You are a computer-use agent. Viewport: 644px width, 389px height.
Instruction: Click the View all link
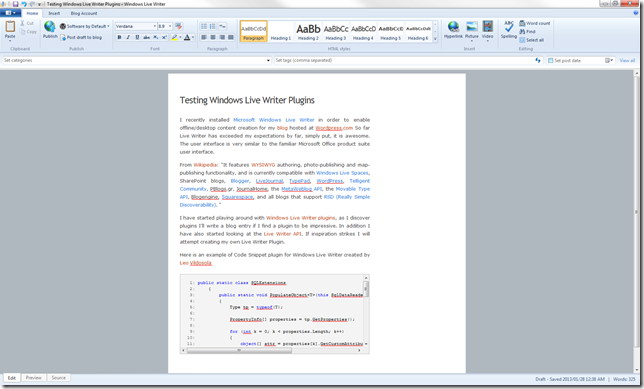pyautogui.click(x=627, y=60)
